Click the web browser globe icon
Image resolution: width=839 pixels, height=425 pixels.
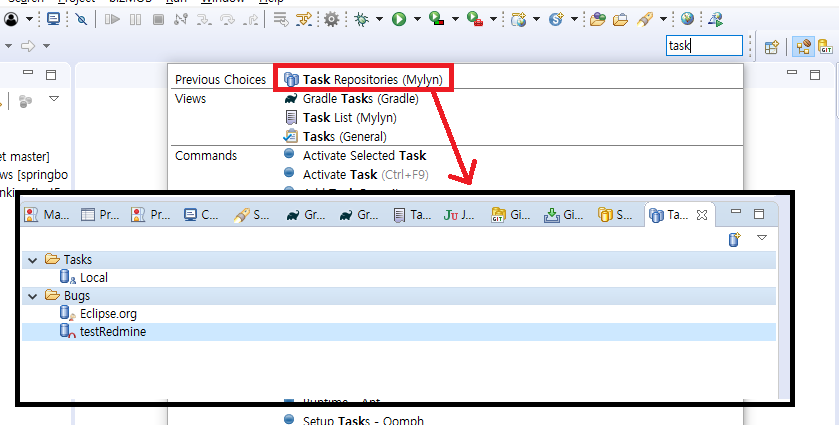pyautogui.click(x=688, y=19)
